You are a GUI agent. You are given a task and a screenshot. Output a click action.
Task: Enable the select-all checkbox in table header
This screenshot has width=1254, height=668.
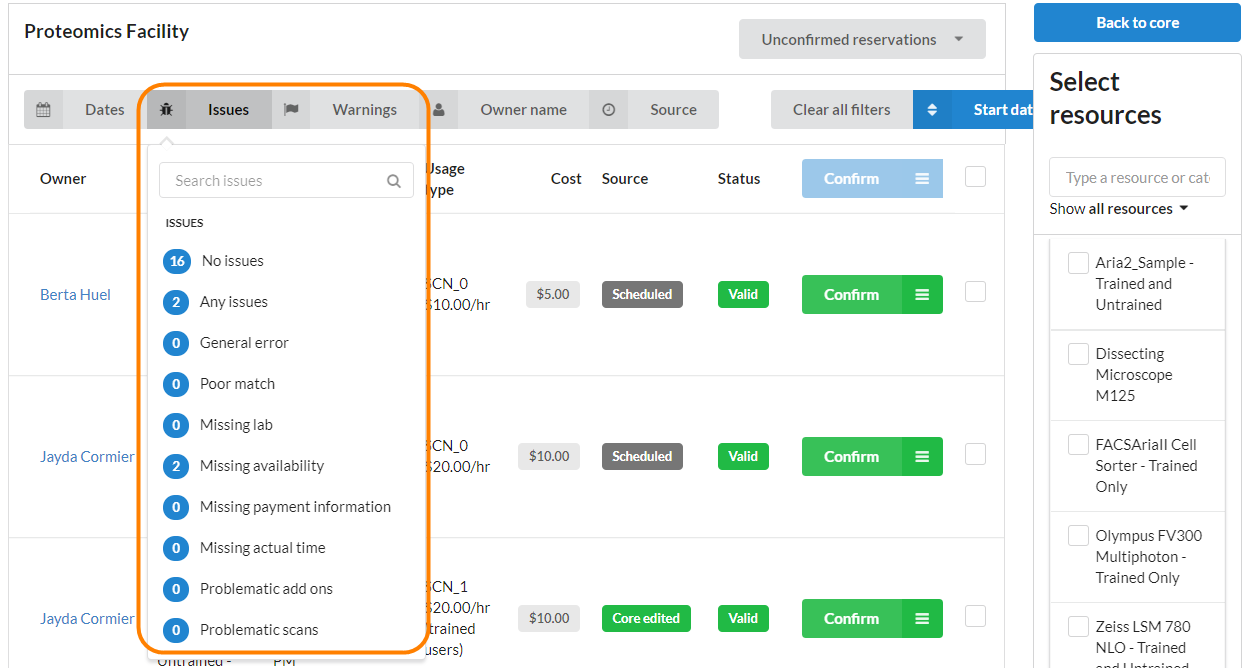[x=975, y=177]
